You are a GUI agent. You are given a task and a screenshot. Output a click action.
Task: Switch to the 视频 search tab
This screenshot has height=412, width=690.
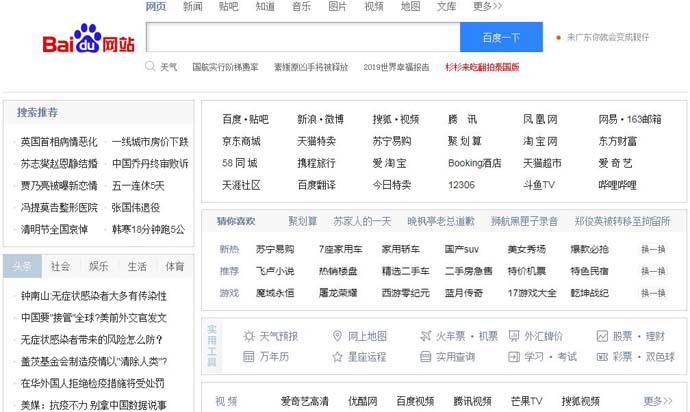pos(374,7)
